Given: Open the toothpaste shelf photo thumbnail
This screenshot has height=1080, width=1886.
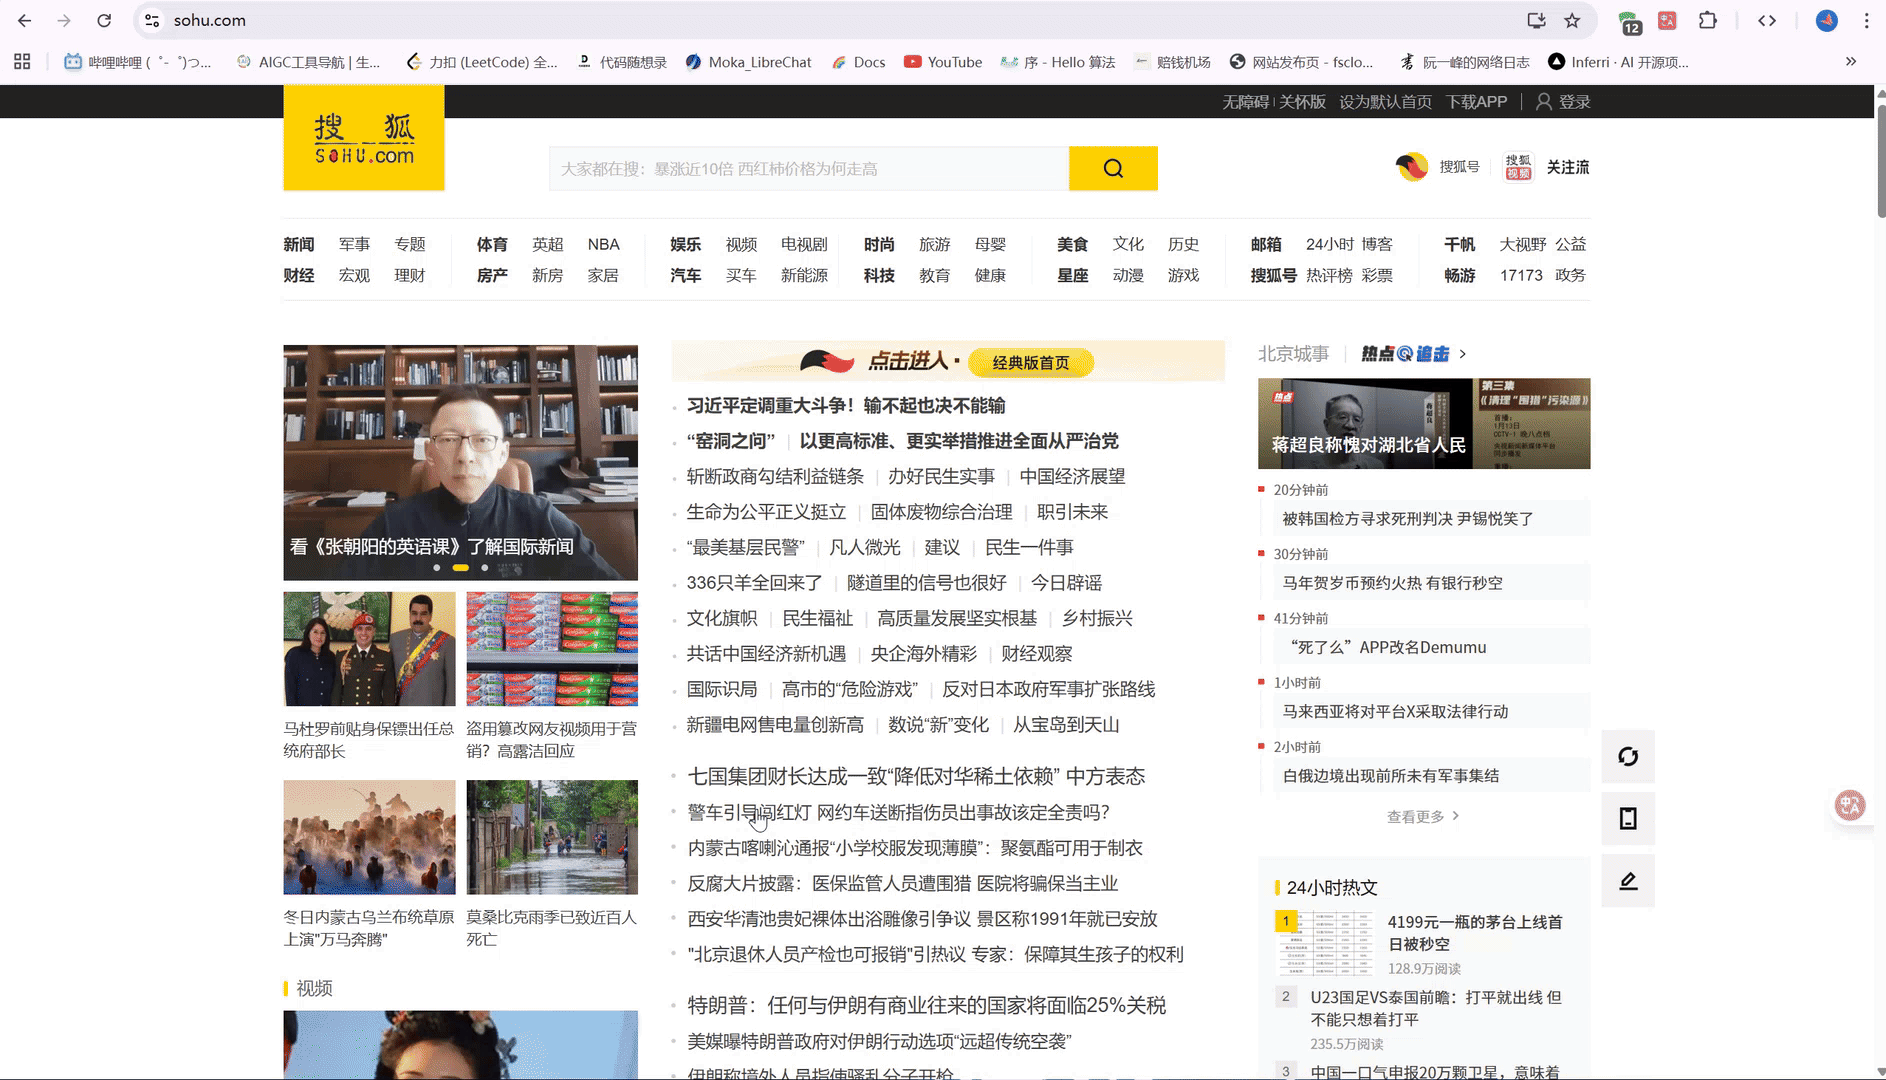Looking at the screenshot, I should point(552,649).
